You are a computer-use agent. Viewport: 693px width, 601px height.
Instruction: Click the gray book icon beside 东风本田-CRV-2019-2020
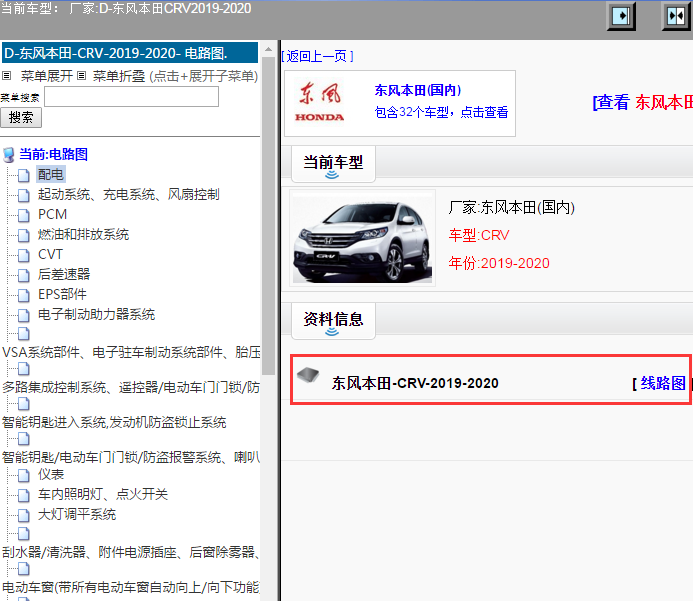(308, 375)
